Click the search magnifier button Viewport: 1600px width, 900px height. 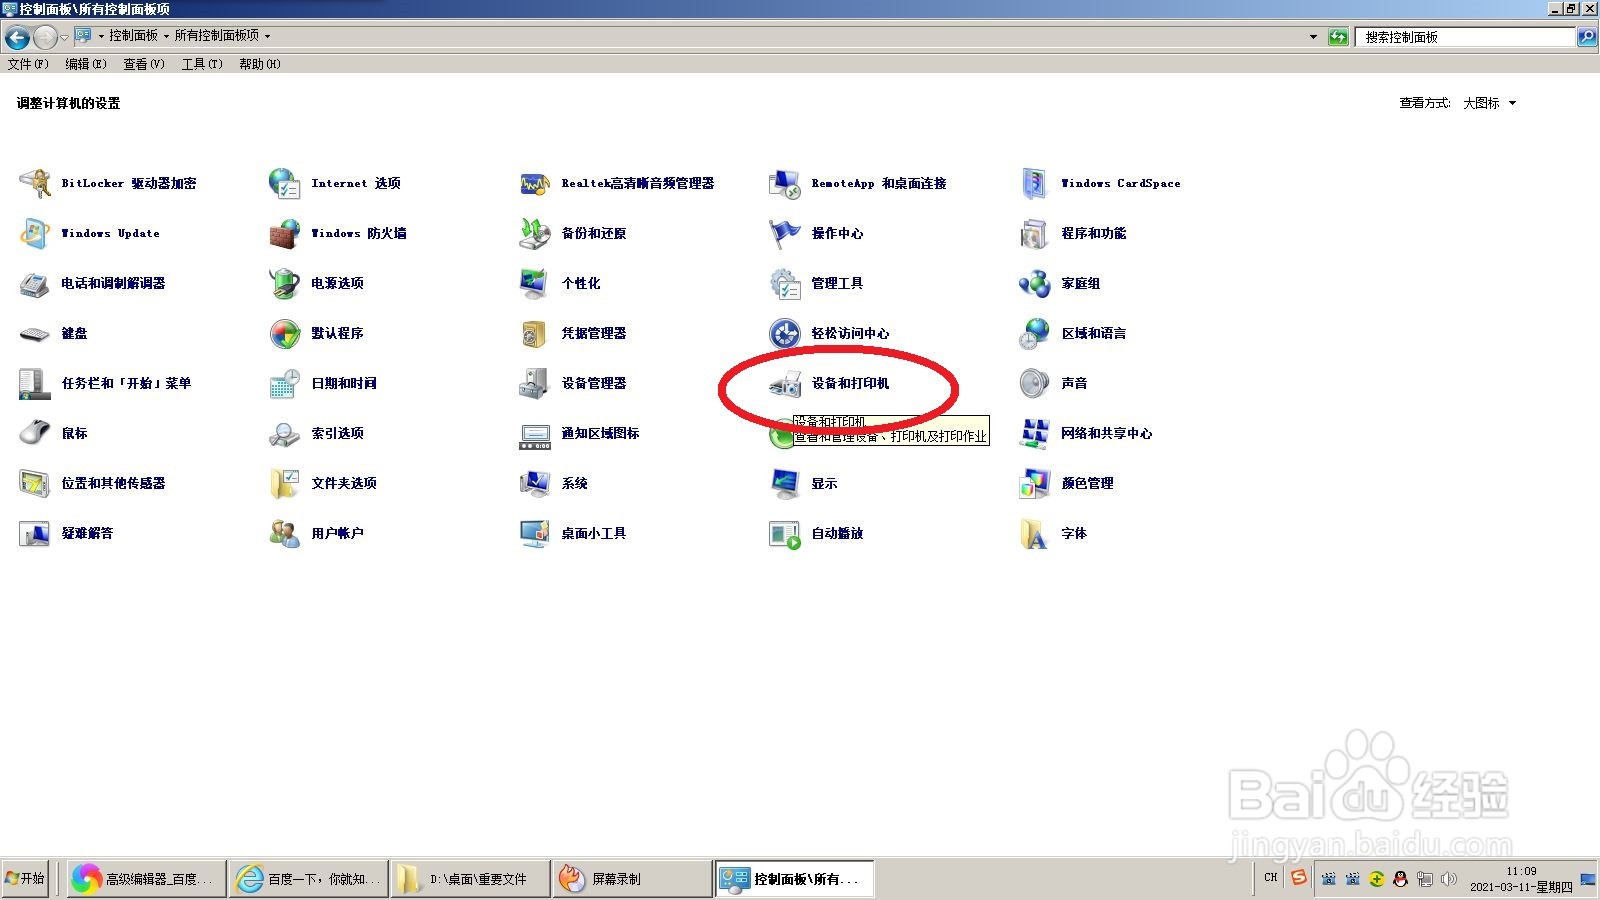pyautogui.click(x=1586, y=37)
